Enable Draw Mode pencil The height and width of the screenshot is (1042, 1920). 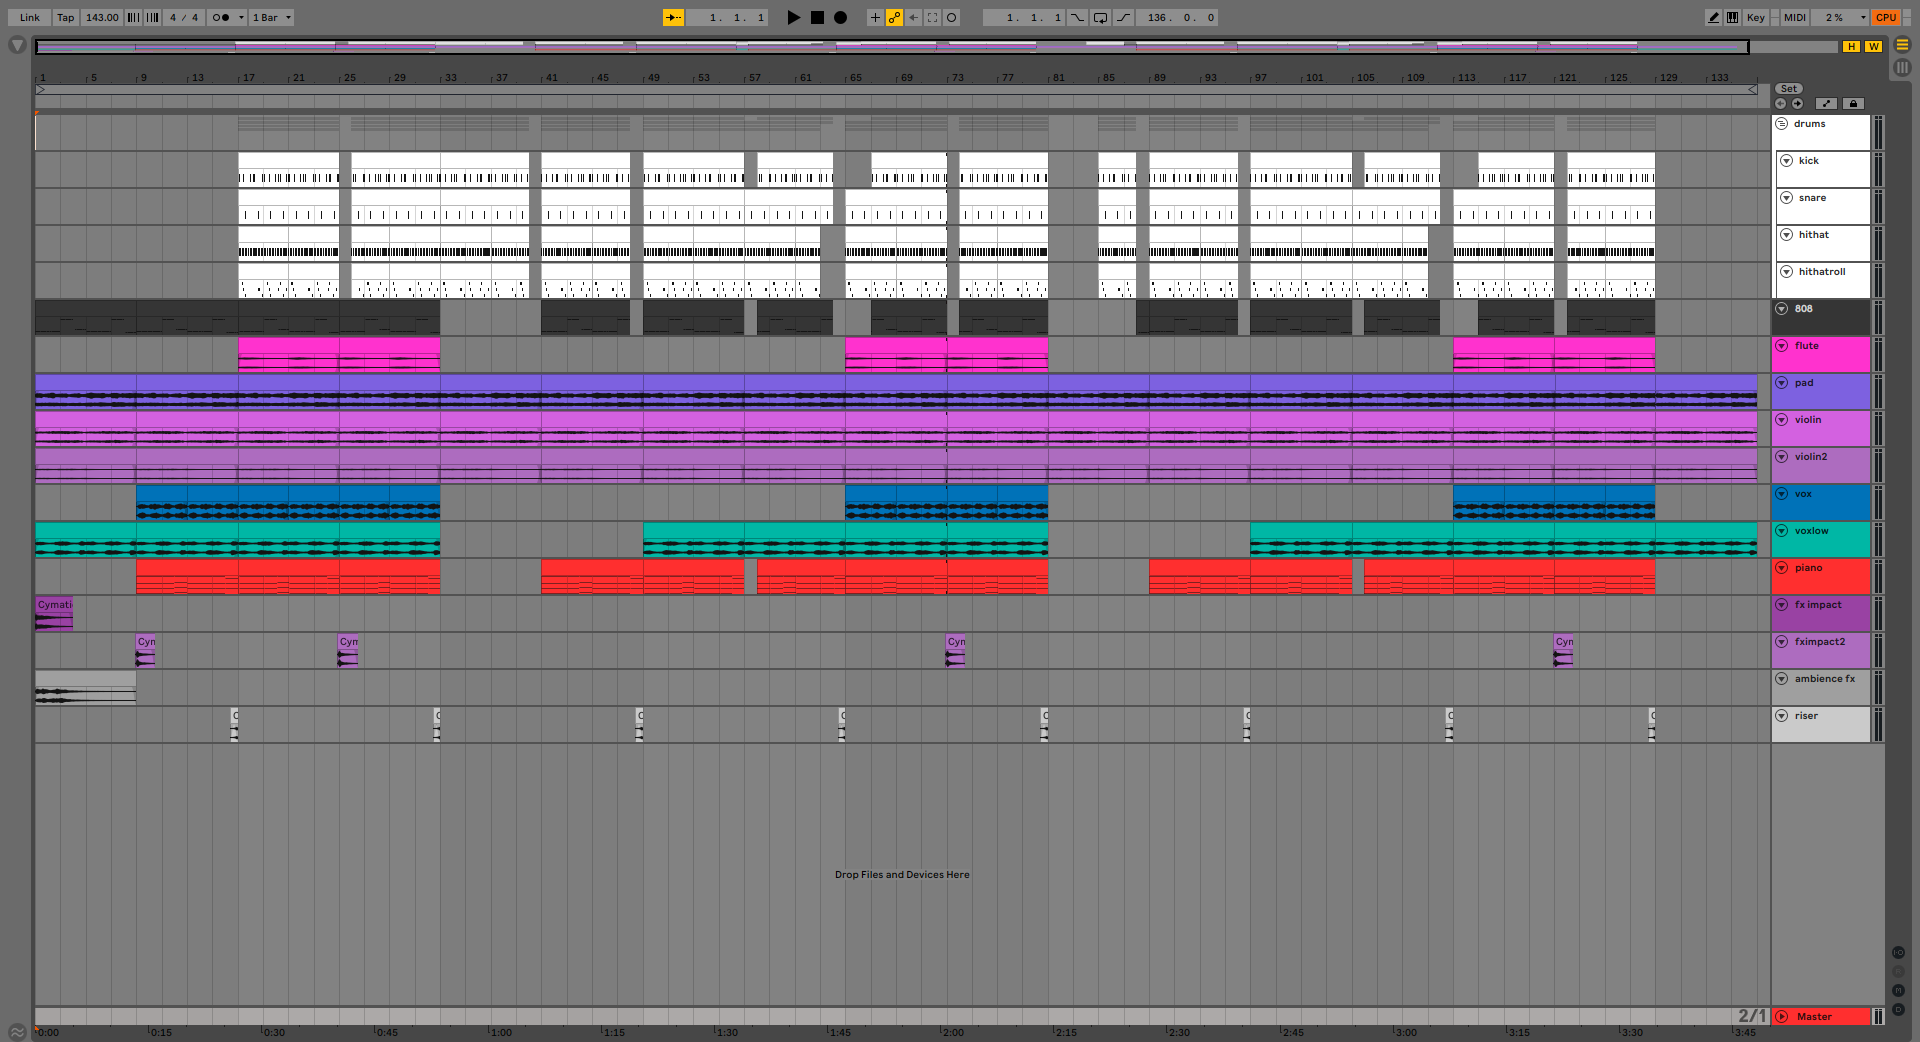1714,17
